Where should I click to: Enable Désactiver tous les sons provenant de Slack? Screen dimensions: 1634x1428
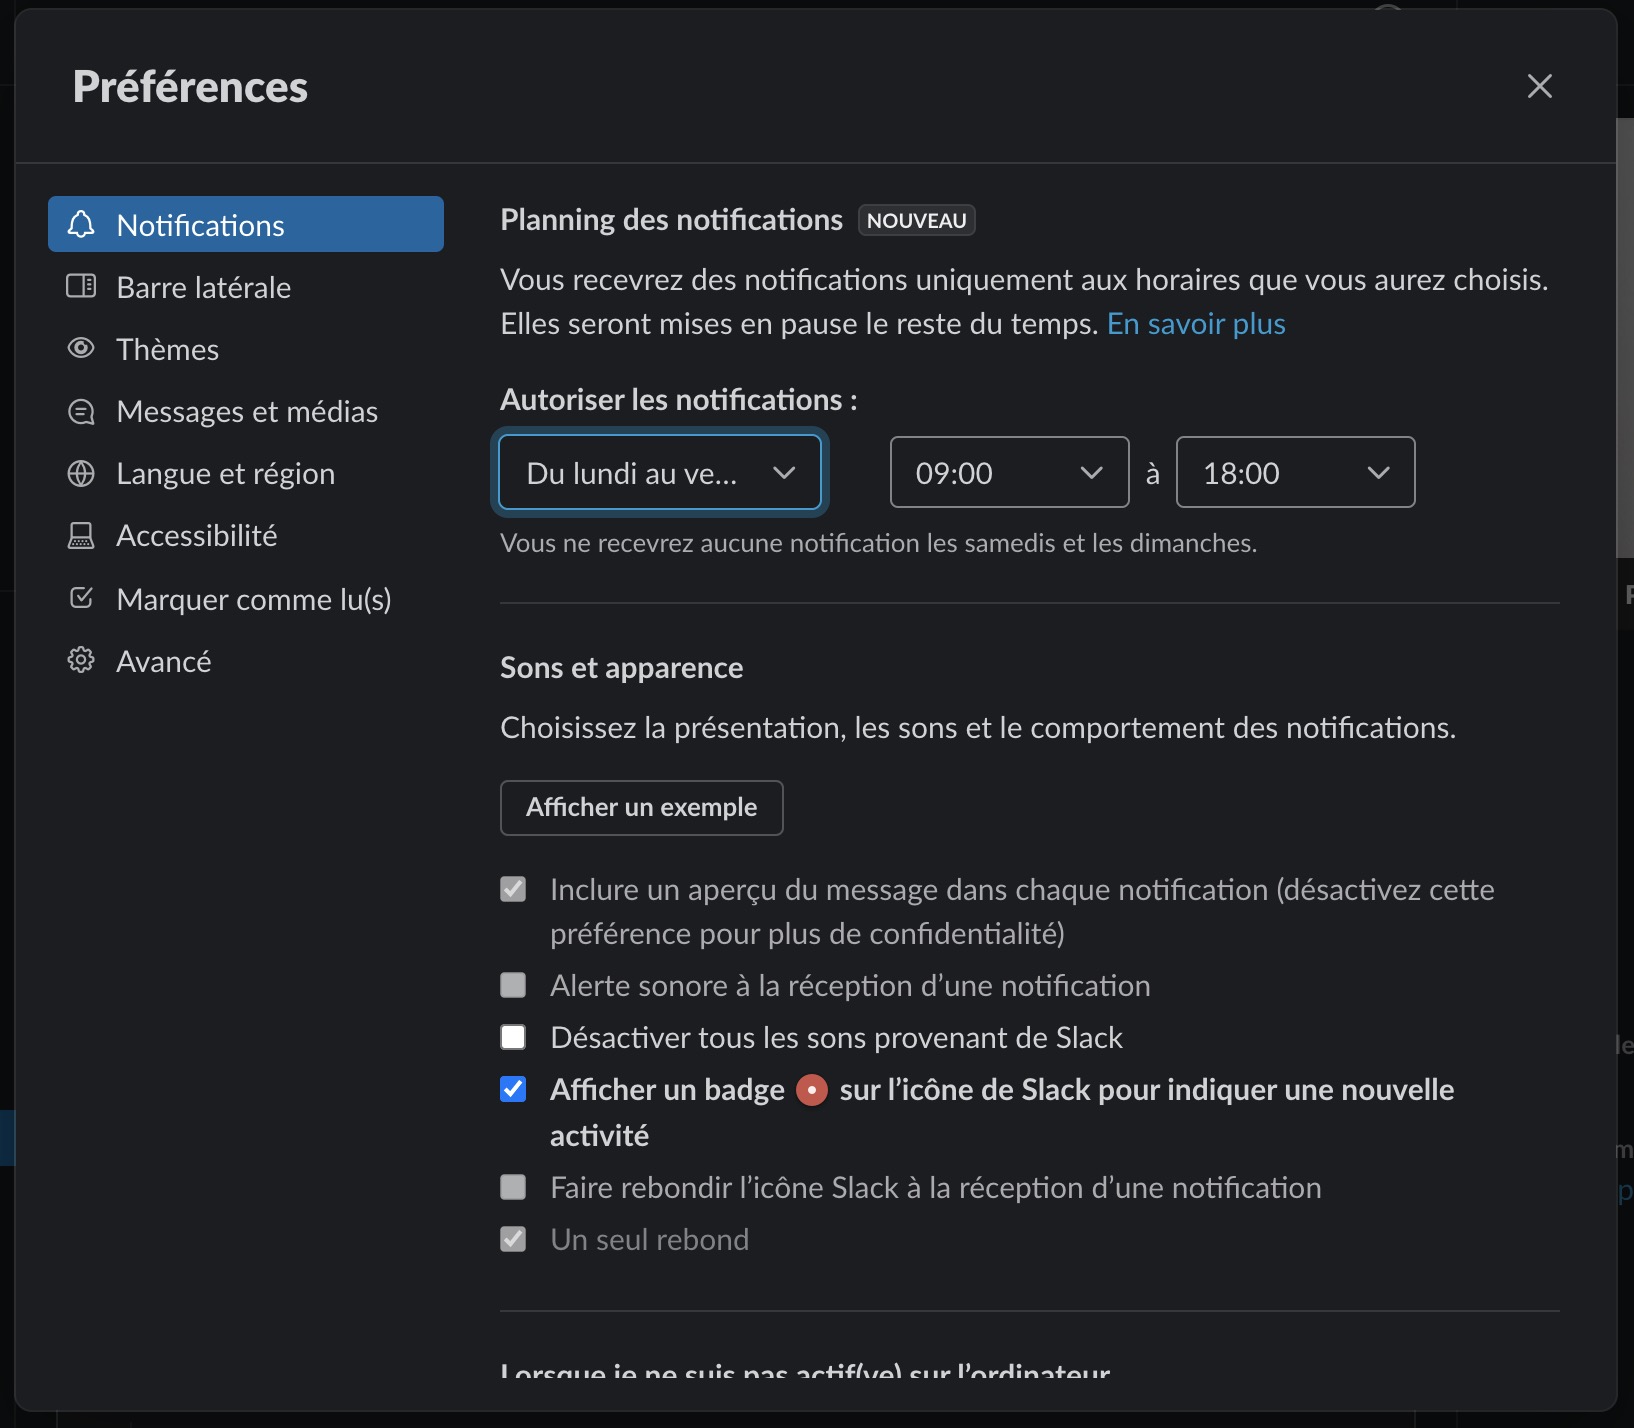coord(513,1037)
